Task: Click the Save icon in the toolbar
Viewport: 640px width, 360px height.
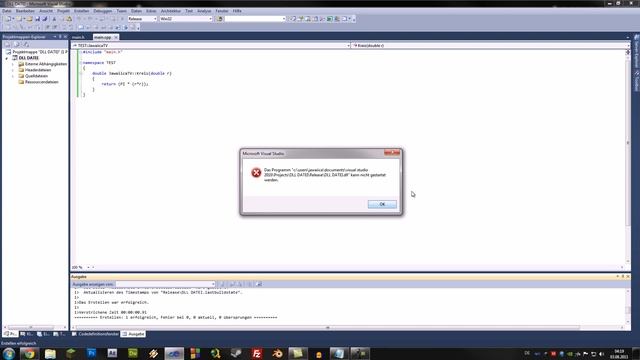Action: click(x=37, y=19)
